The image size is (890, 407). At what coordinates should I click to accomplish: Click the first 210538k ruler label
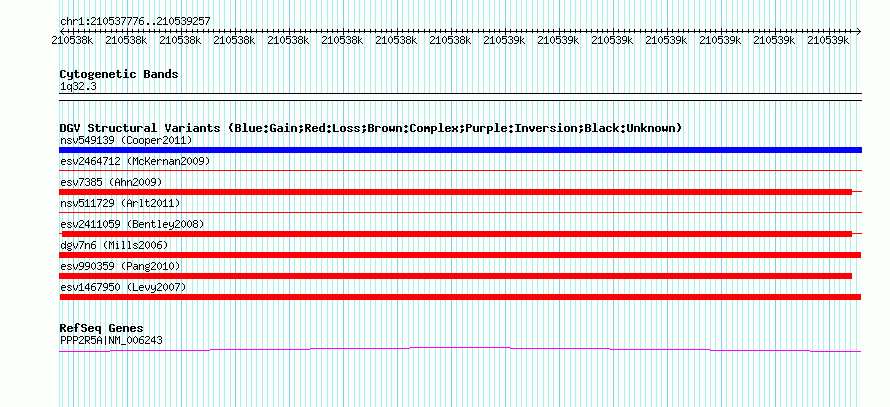73,40
